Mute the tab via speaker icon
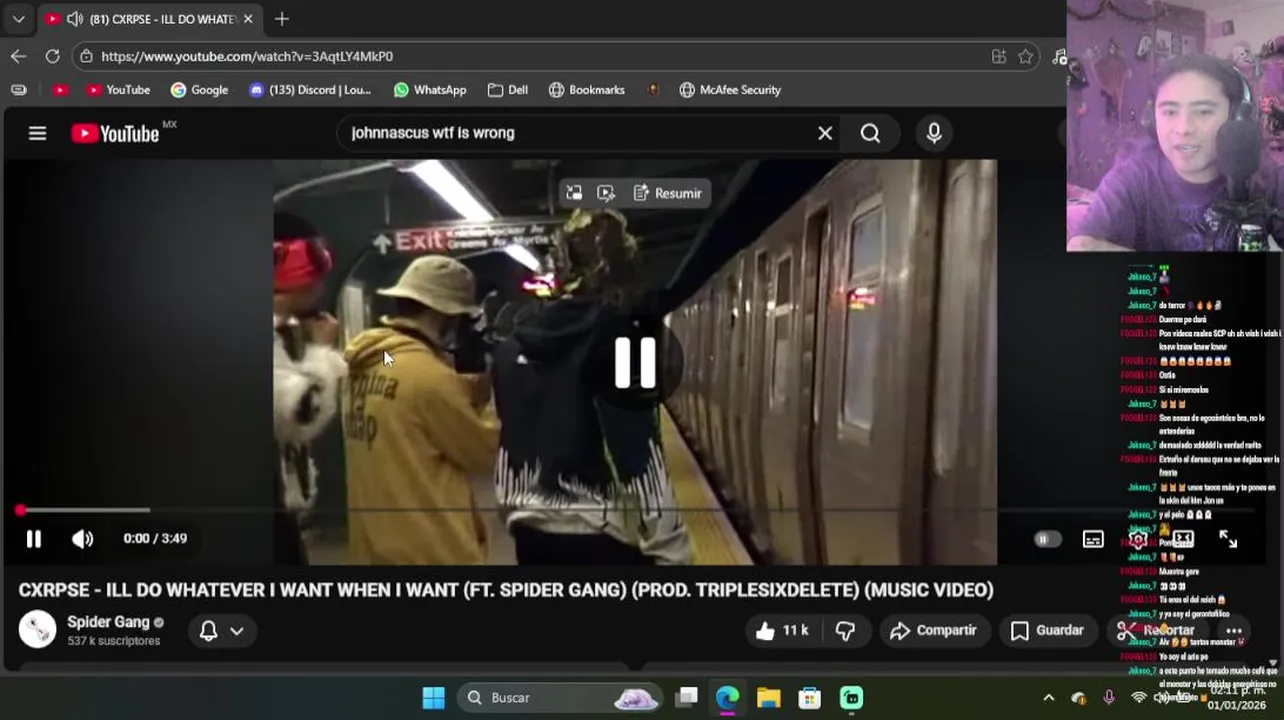This screenshot has height=720, width=1284. tap(74, 19)
